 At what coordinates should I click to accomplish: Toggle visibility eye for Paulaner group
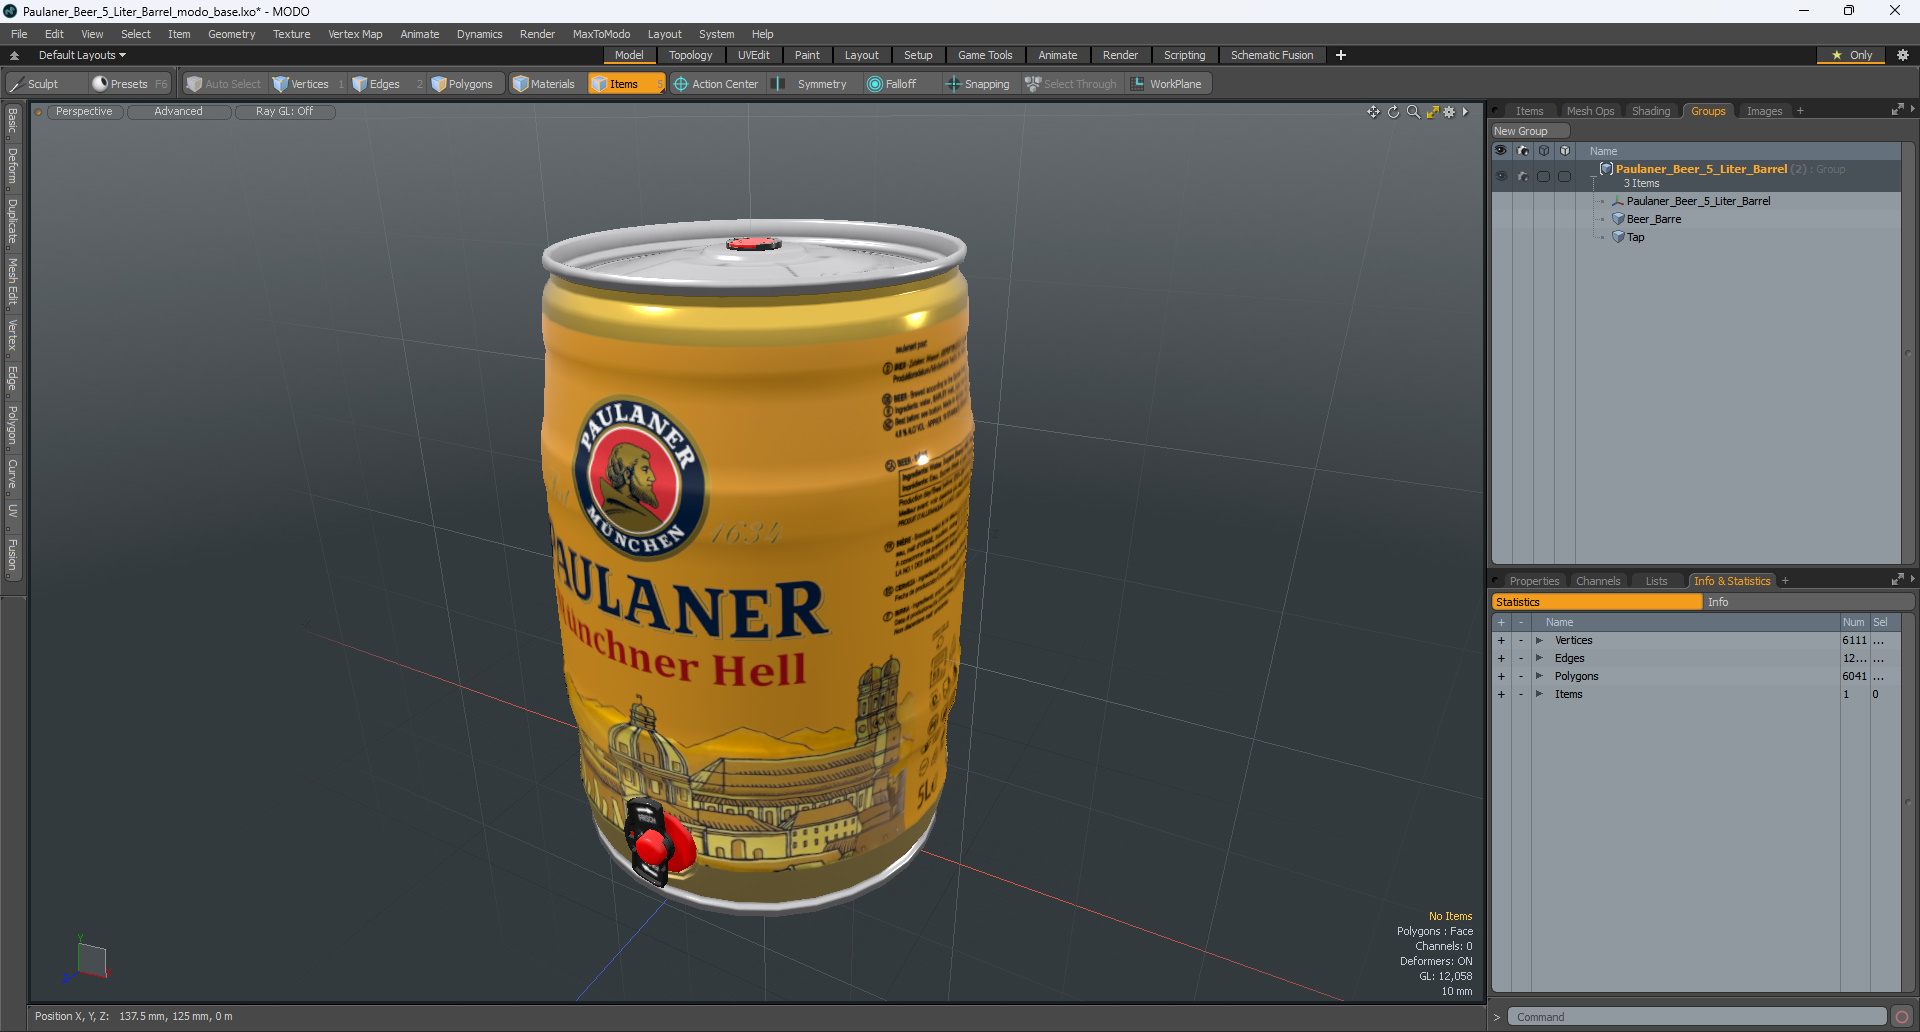1501,176
